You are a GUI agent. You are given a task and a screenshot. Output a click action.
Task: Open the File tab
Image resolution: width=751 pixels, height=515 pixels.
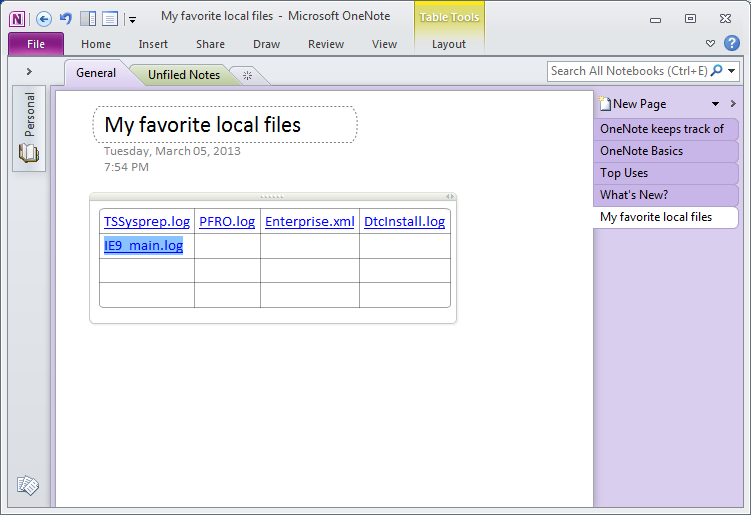pyautogui.click(x=36, y=44)
